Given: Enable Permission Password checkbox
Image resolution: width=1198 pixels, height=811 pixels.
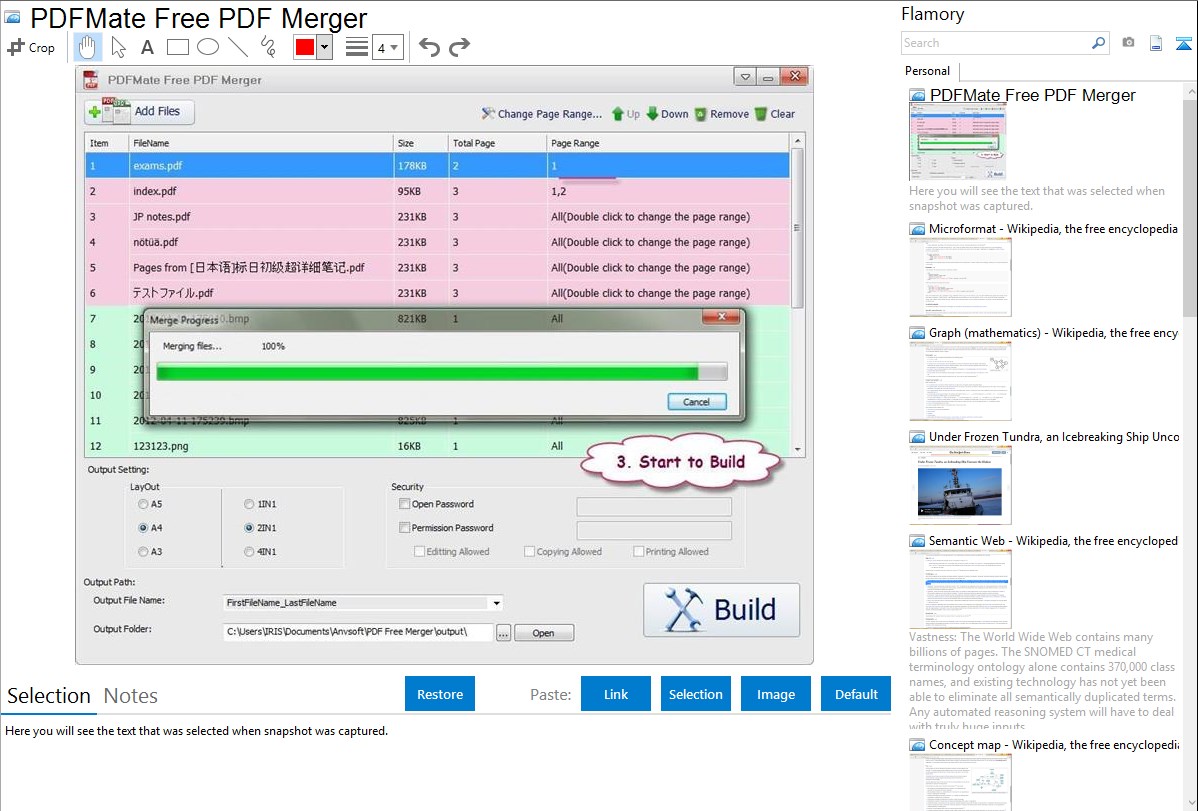Looking at the screenshot, I should coord(405,527).
